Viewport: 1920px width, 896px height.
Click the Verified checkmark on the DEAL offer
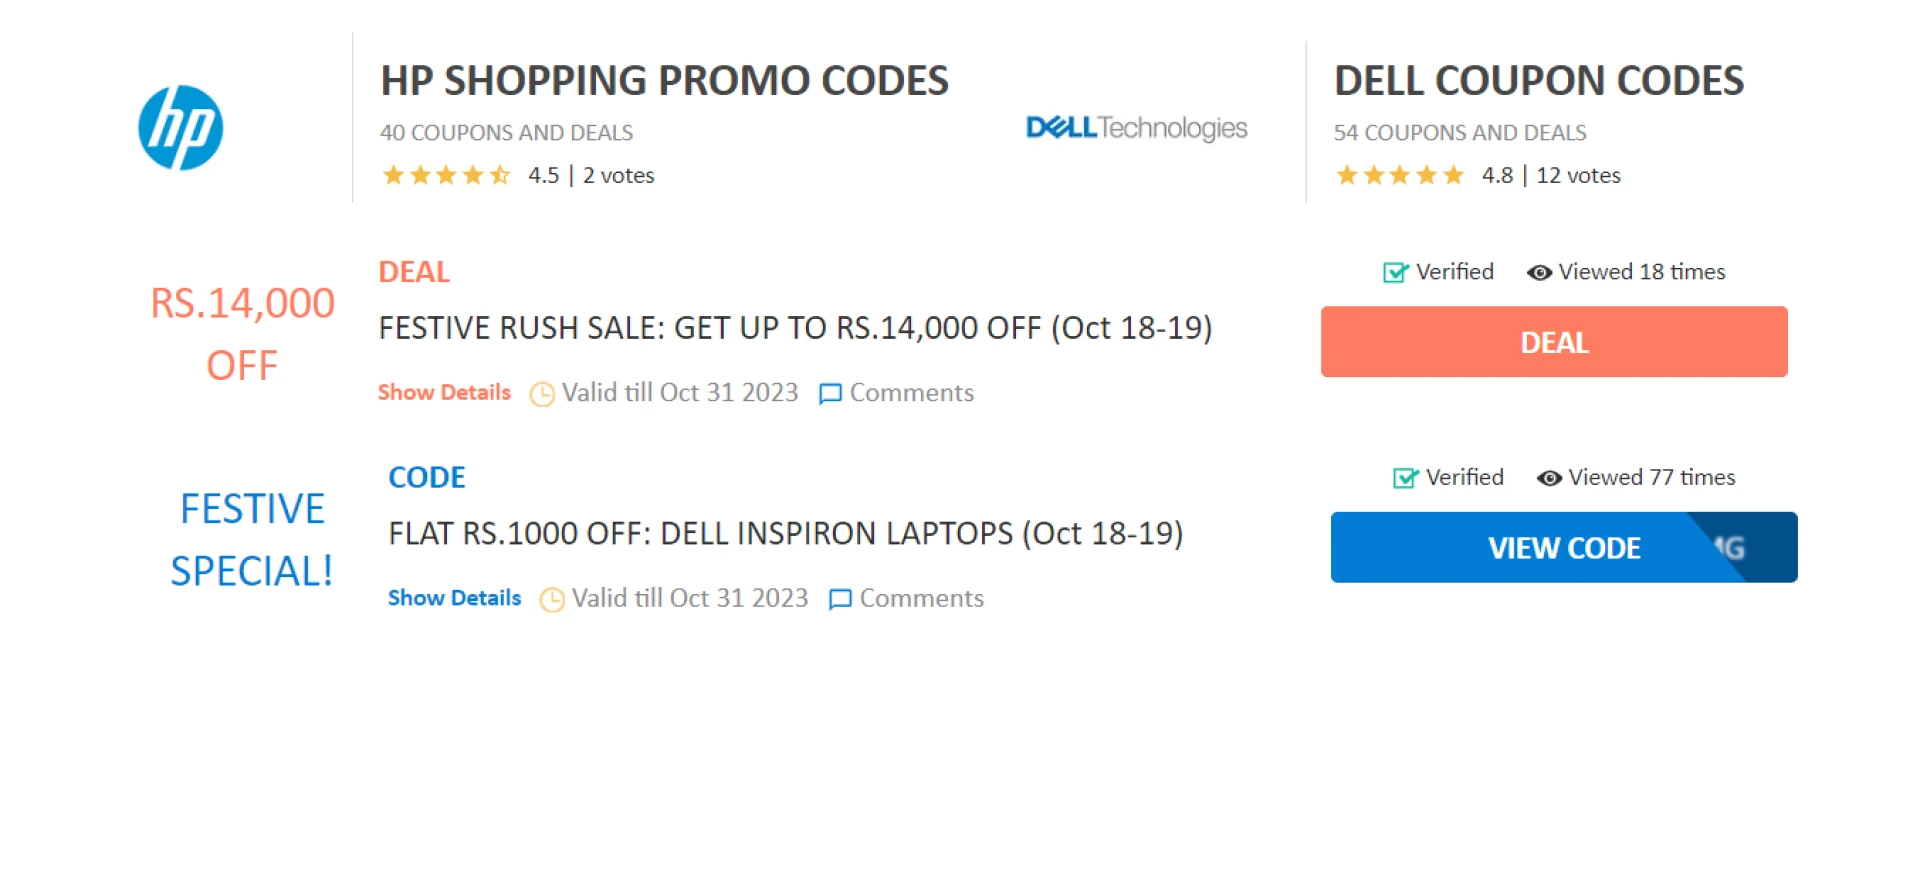click(x=1394, y=272)
